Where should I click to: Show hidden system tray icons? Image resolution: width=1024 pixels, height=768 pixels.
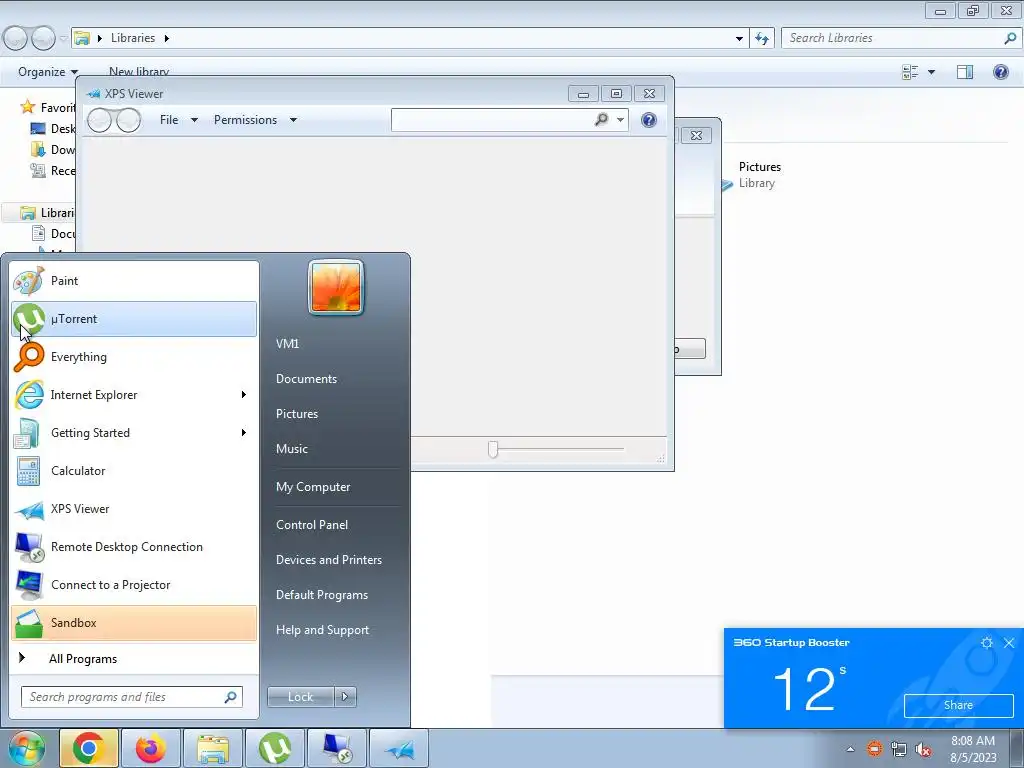[850, 749]
